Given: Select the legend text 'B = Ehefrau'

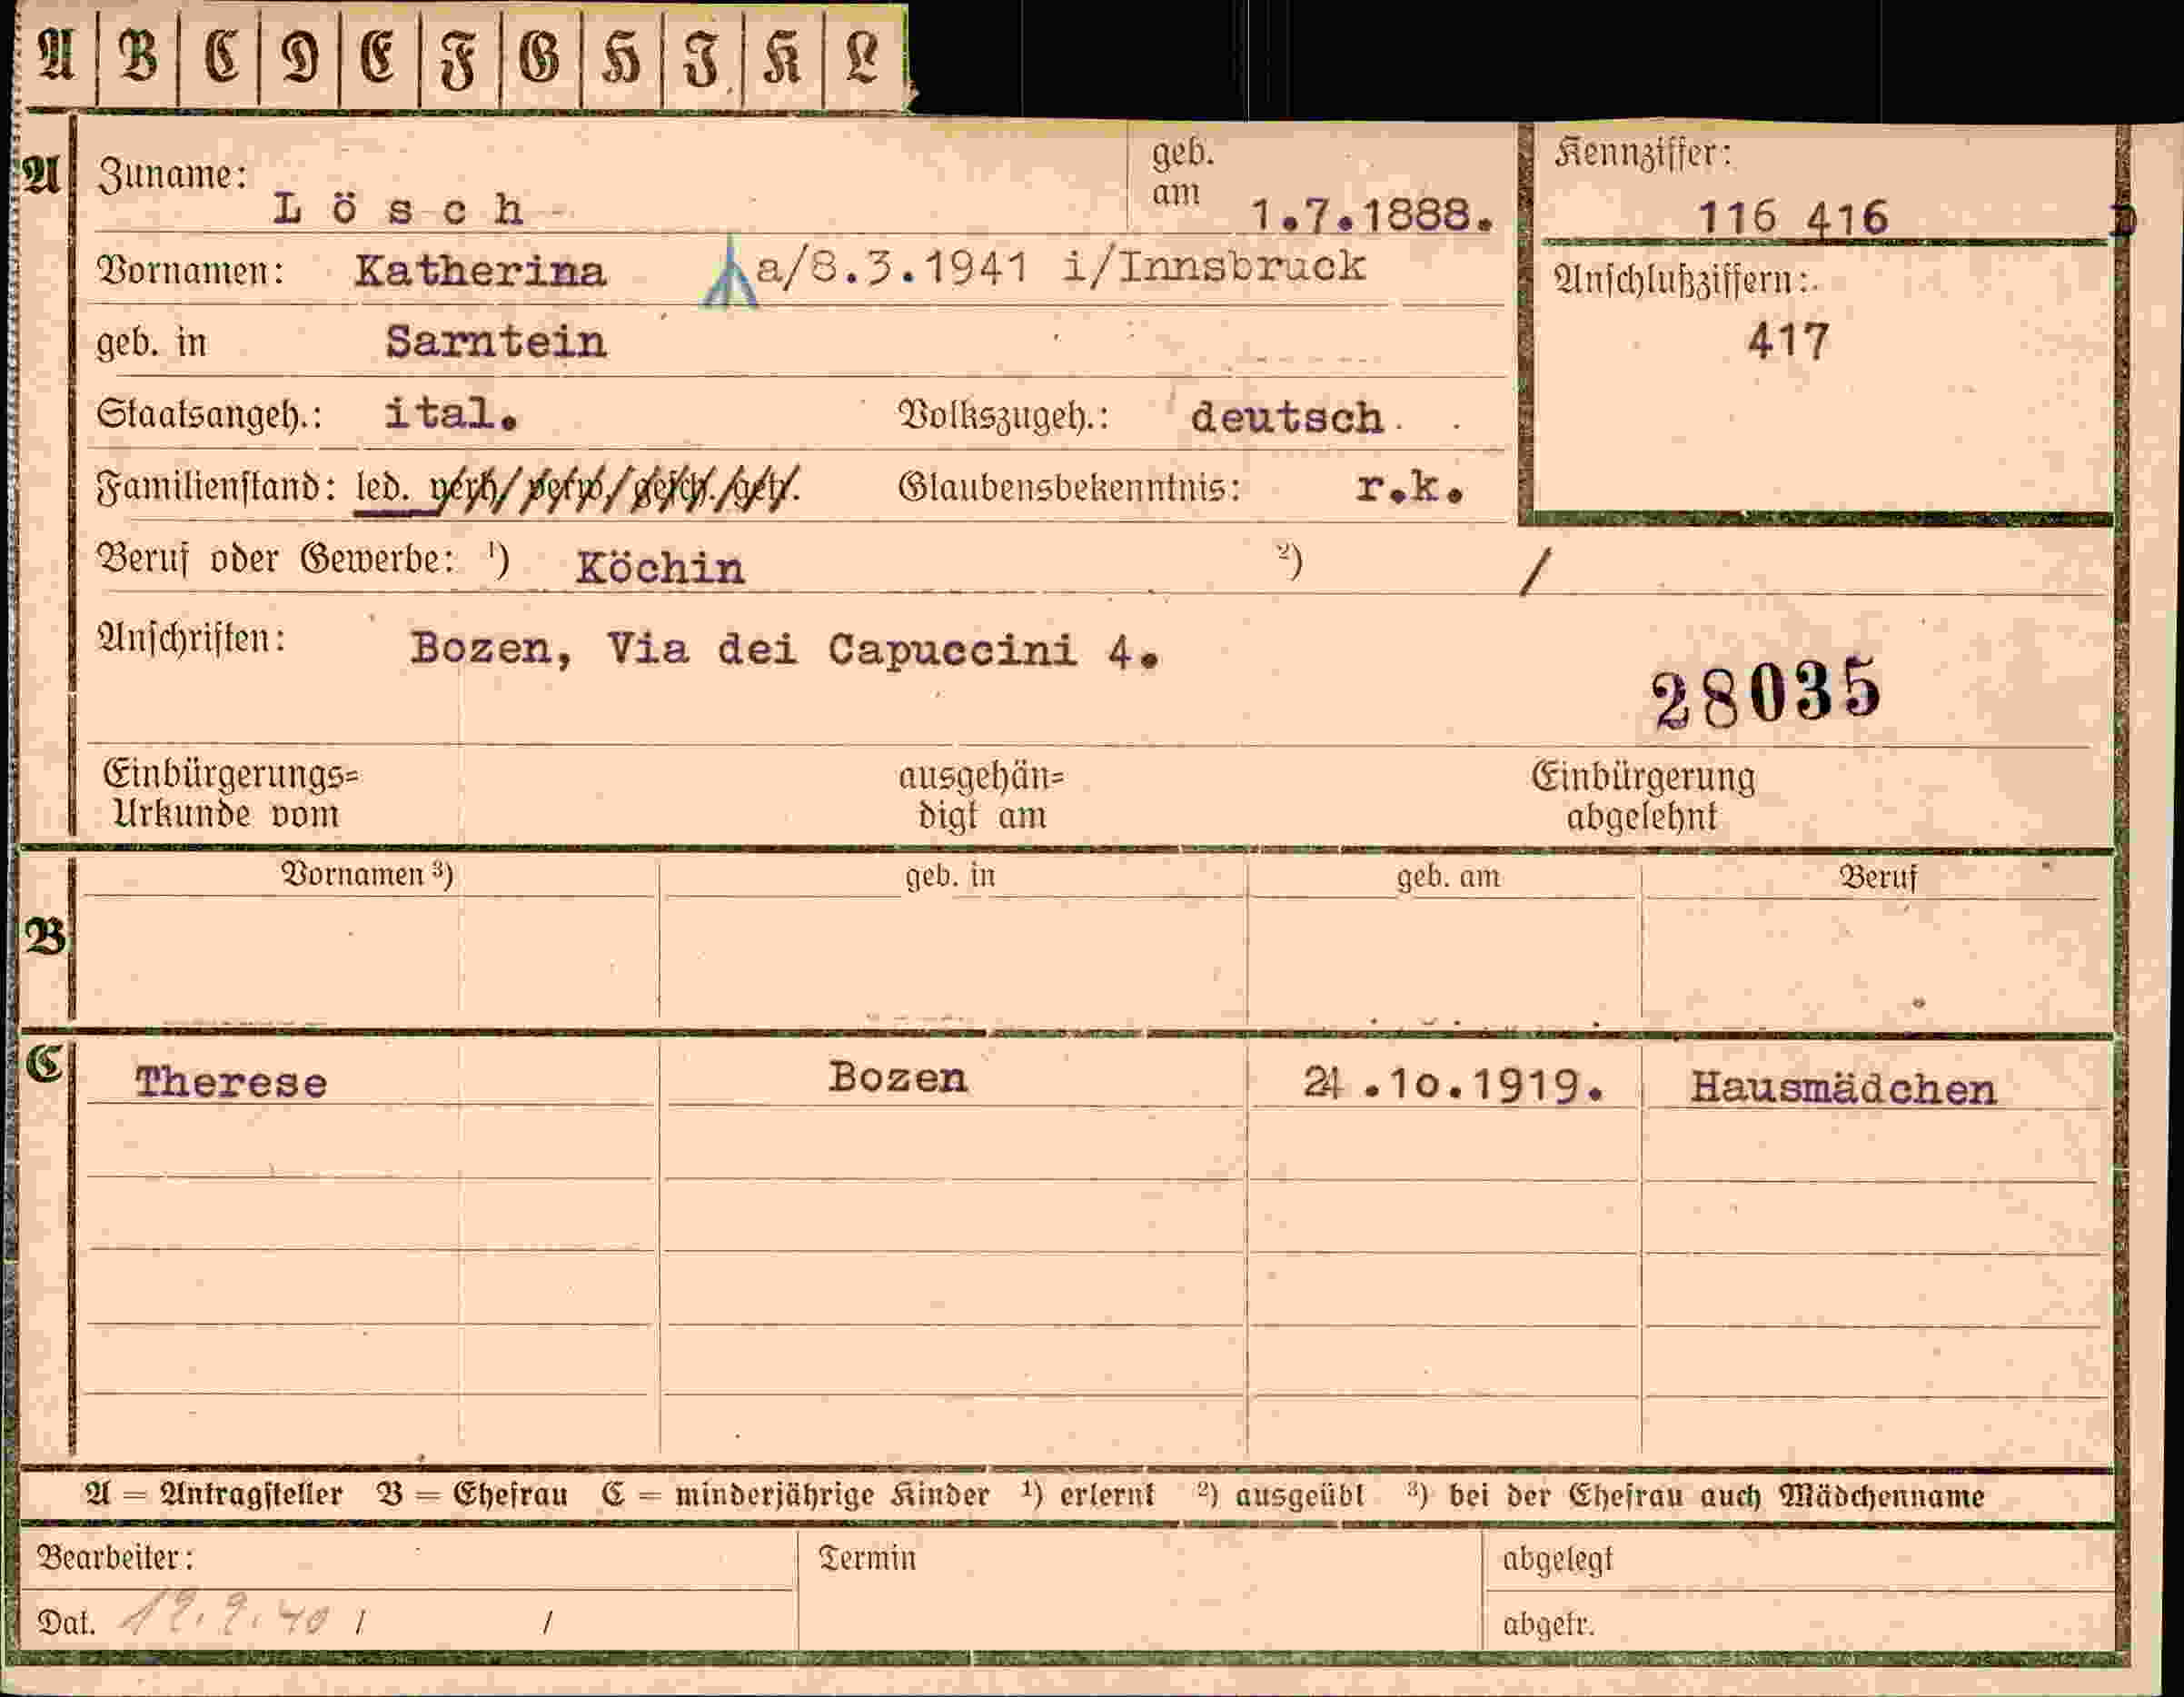Looking at the screenshot, I should coord(472,1495).
